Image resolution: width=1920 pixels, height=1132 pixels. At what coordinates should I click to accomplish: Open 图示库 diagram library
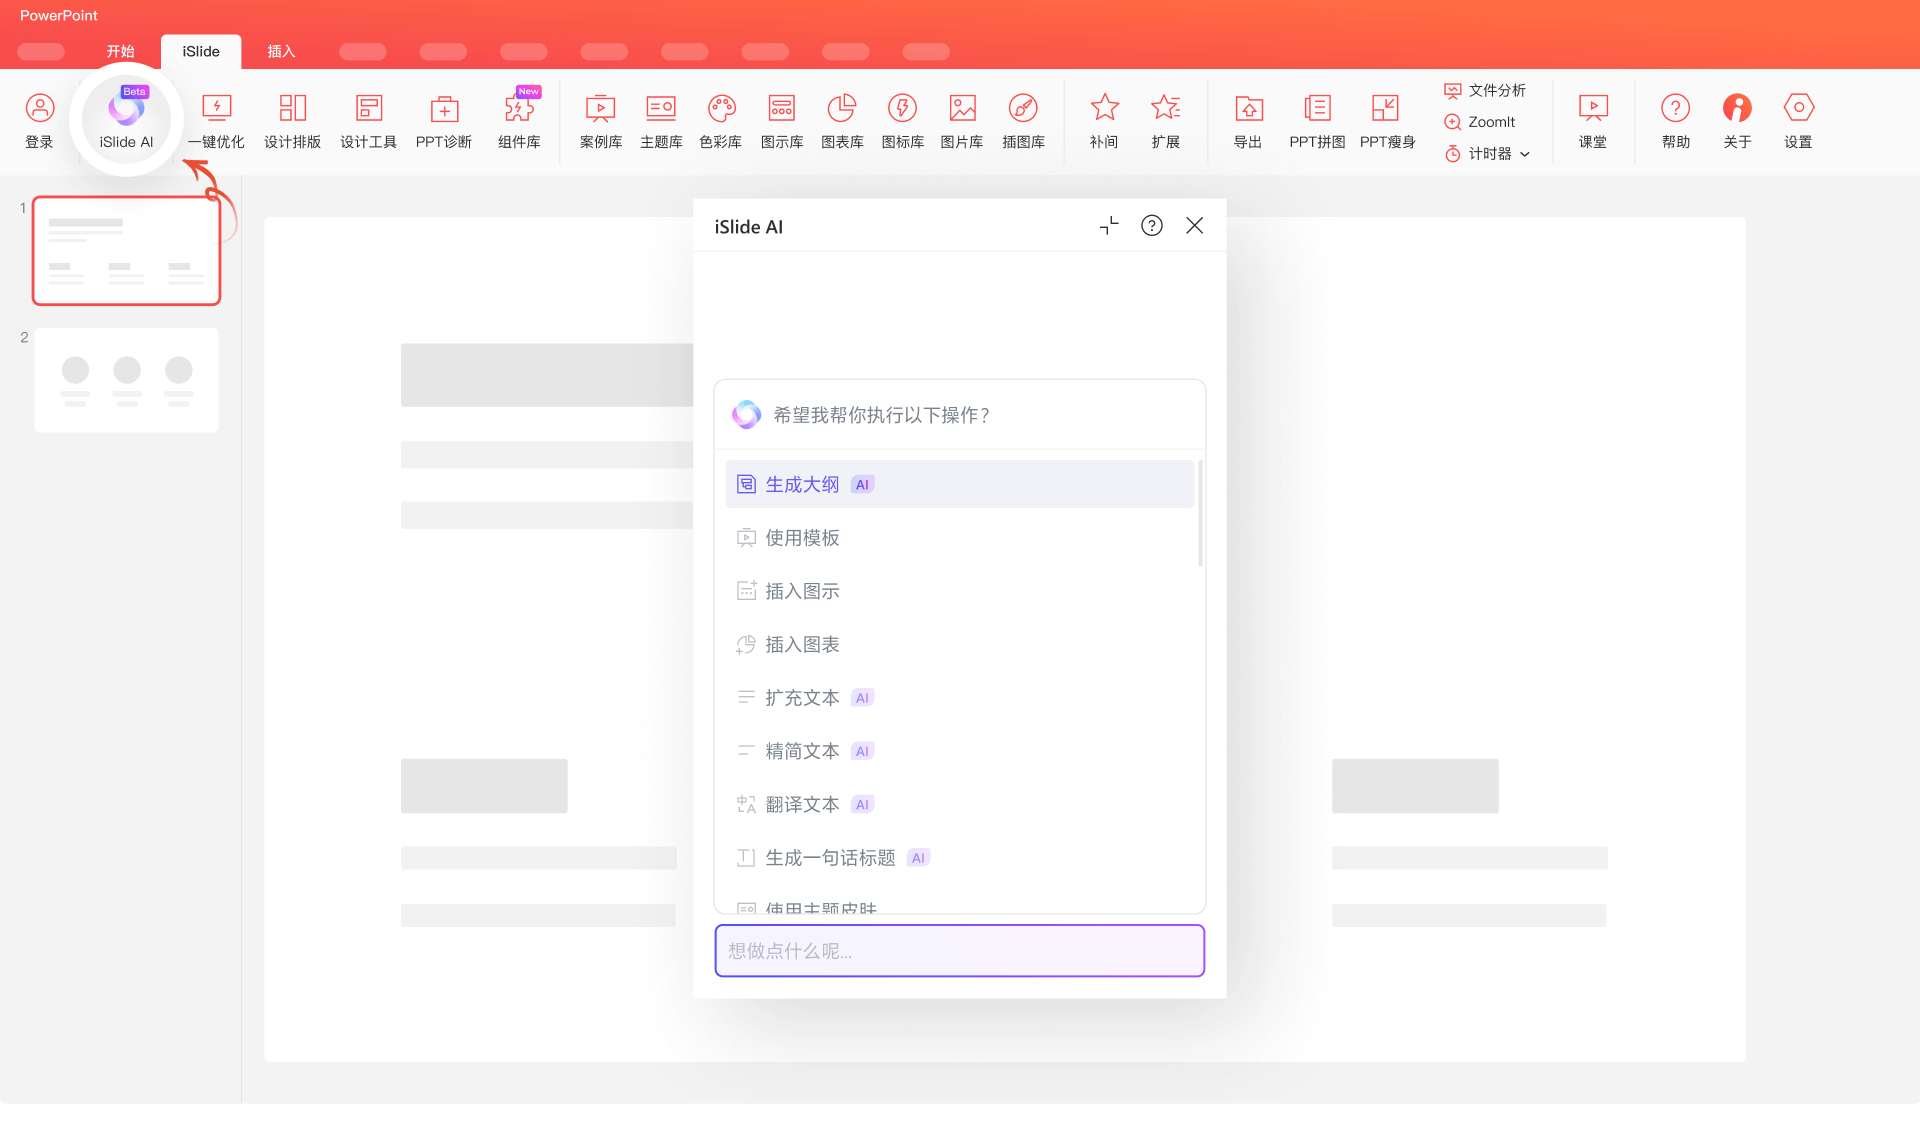point(782,120)
